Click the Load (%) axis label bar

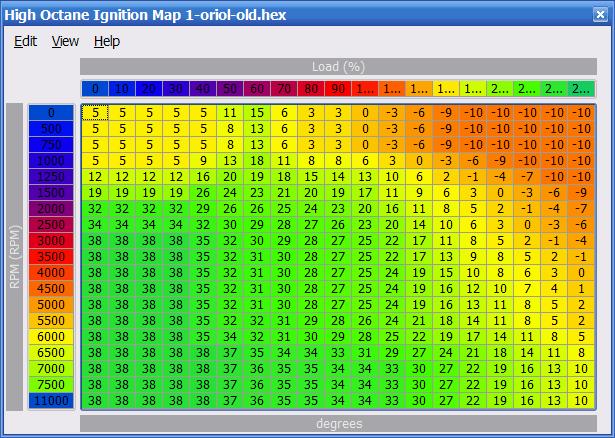pyautogui.click(x=338, y=67)
